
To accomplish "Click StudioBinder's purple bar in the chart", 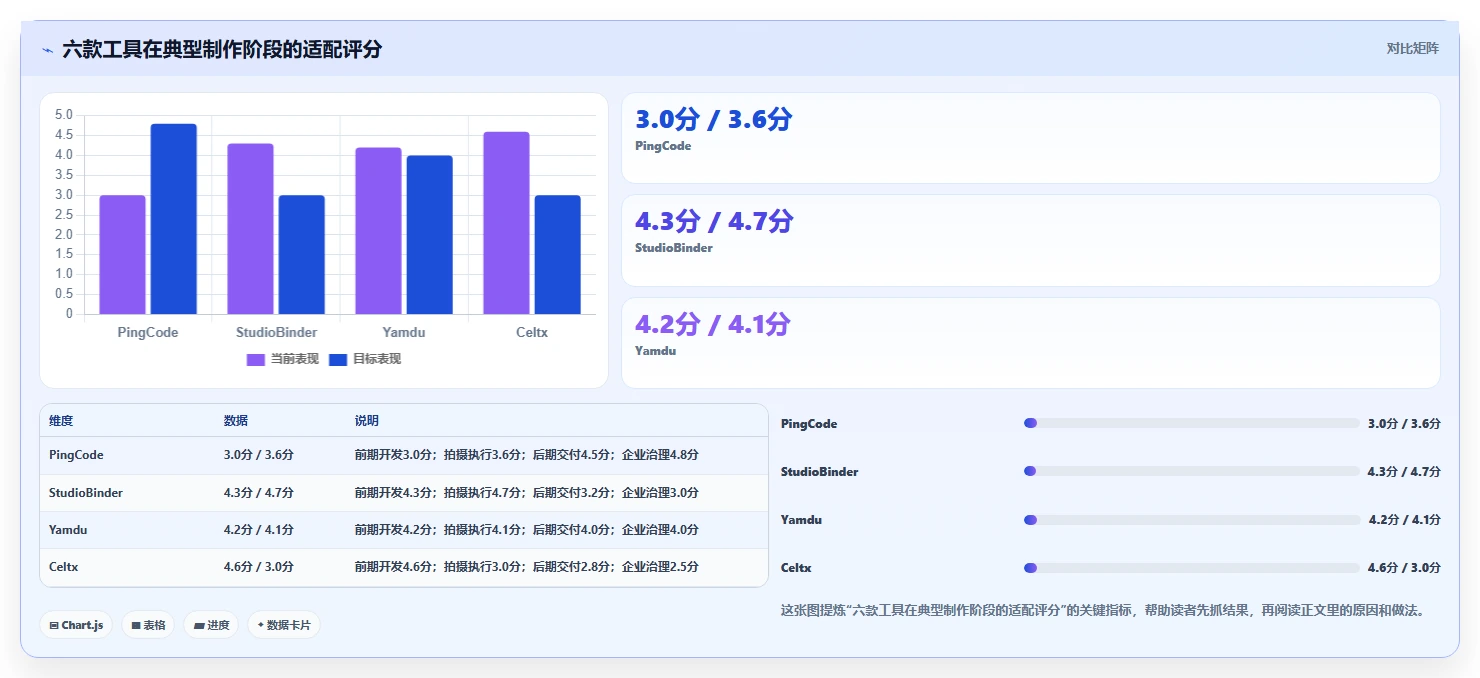I will (x=250, y=229).
